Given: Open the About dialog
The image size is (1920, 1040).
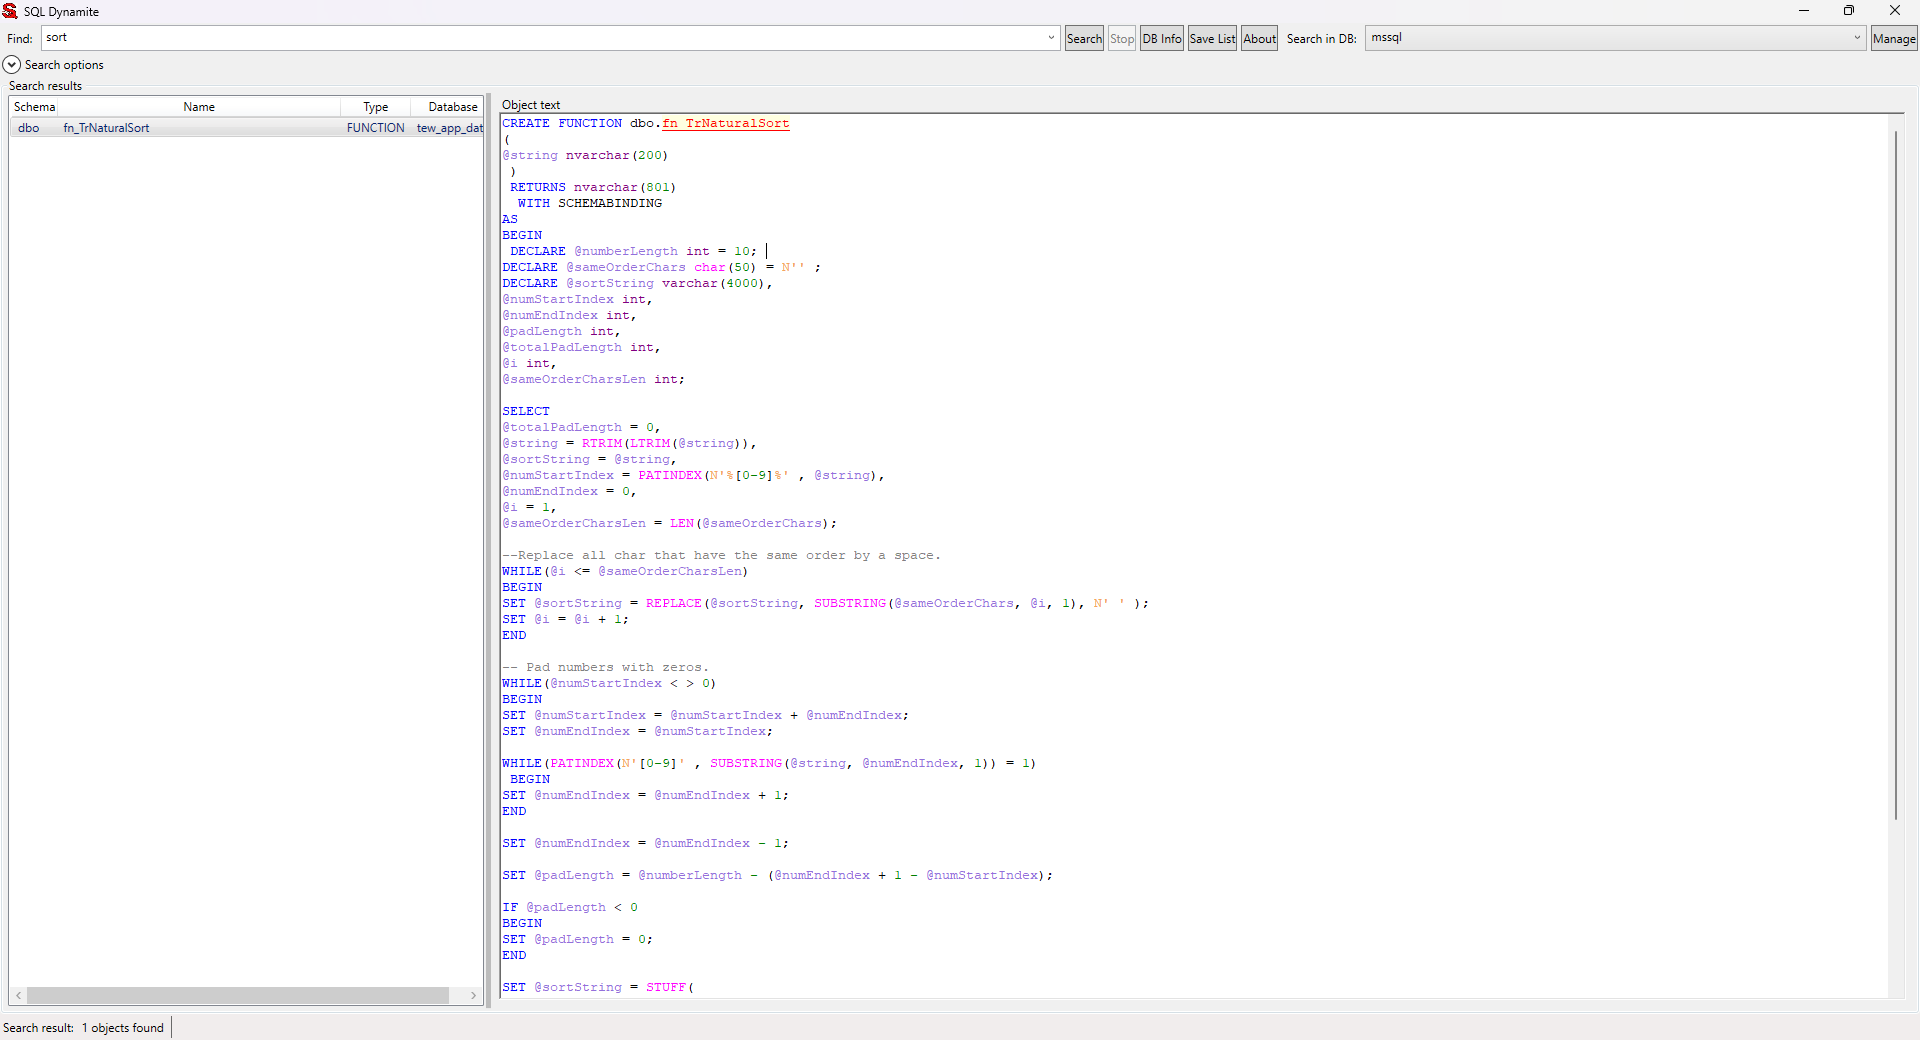Looking at the screenshot, I should [1259, 39].
